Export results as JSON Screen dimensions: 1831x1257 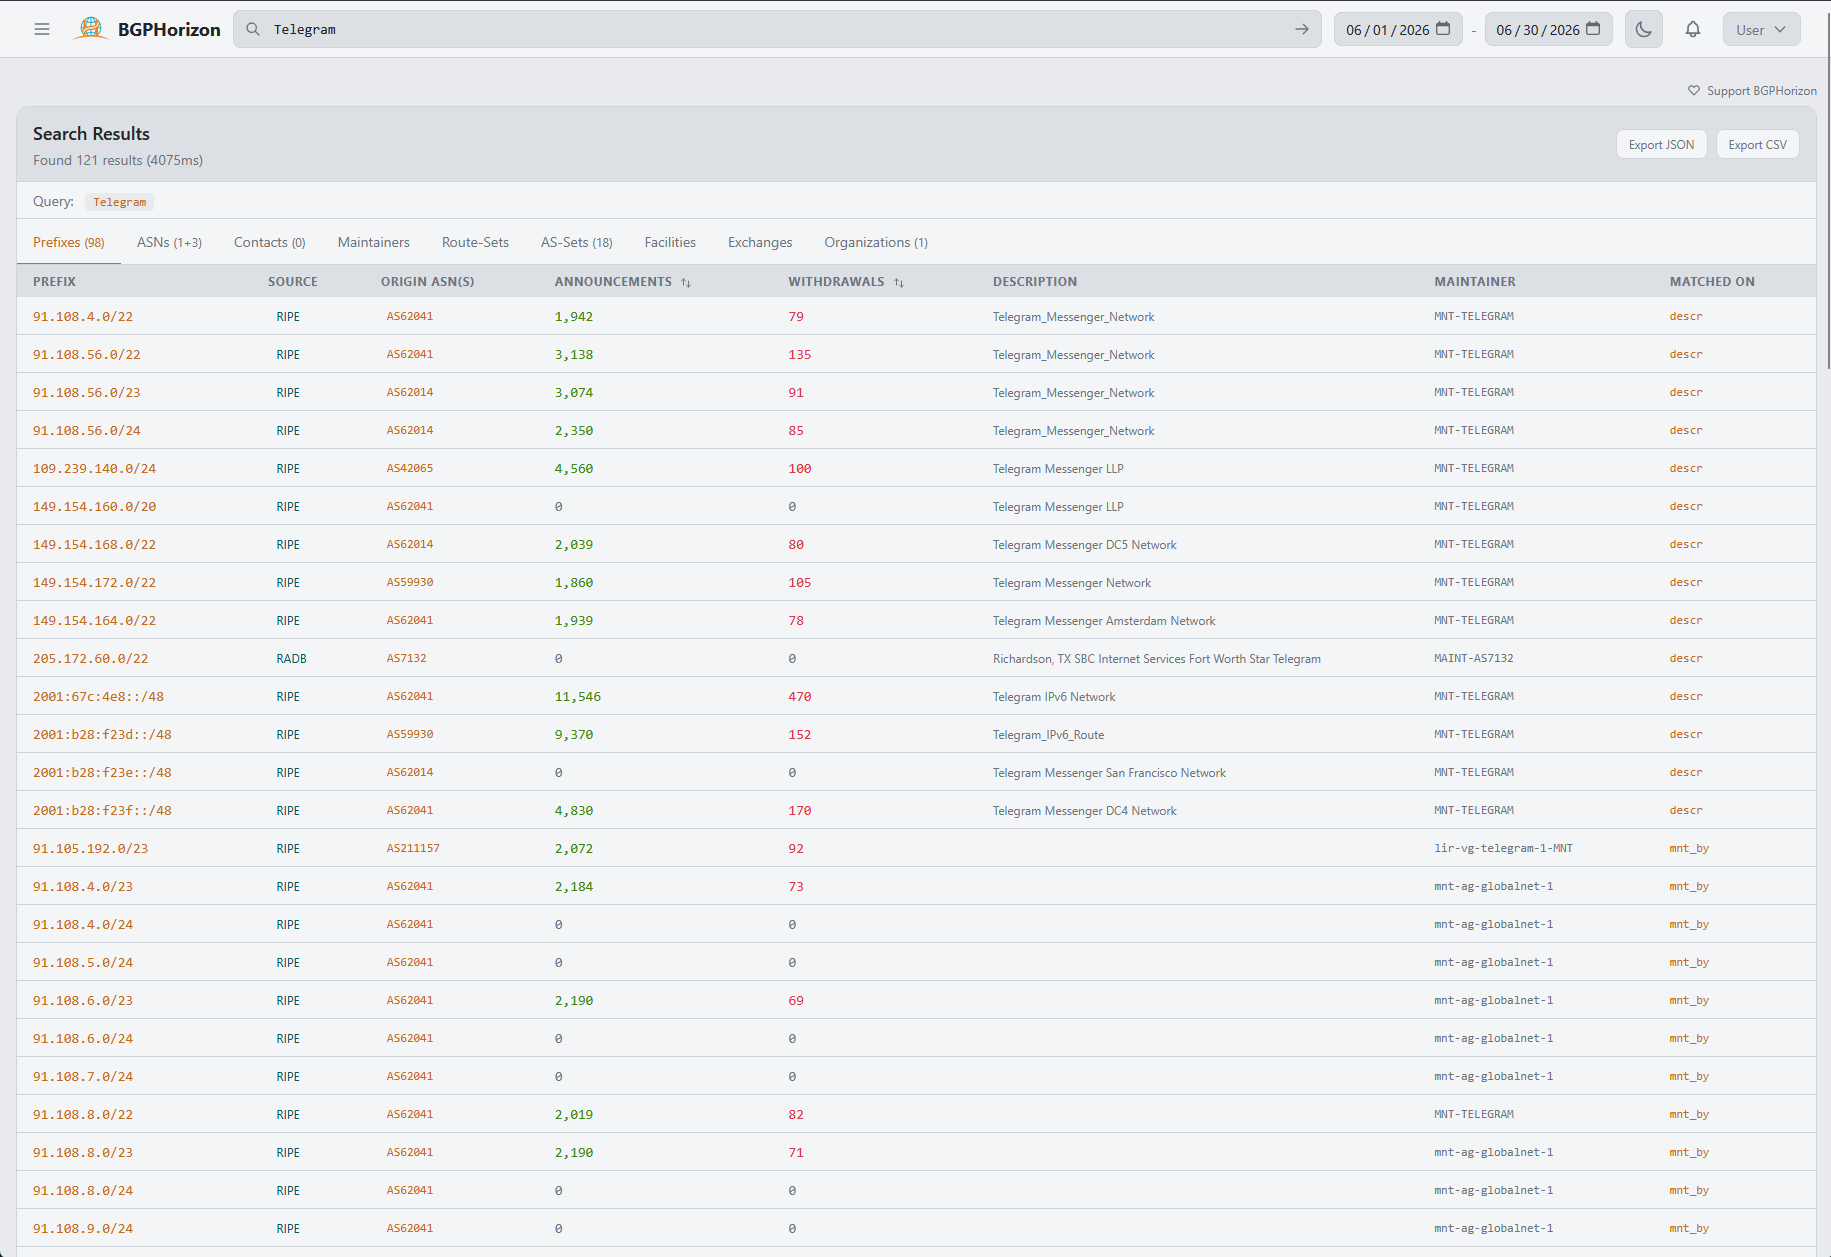click(1661, 144)
